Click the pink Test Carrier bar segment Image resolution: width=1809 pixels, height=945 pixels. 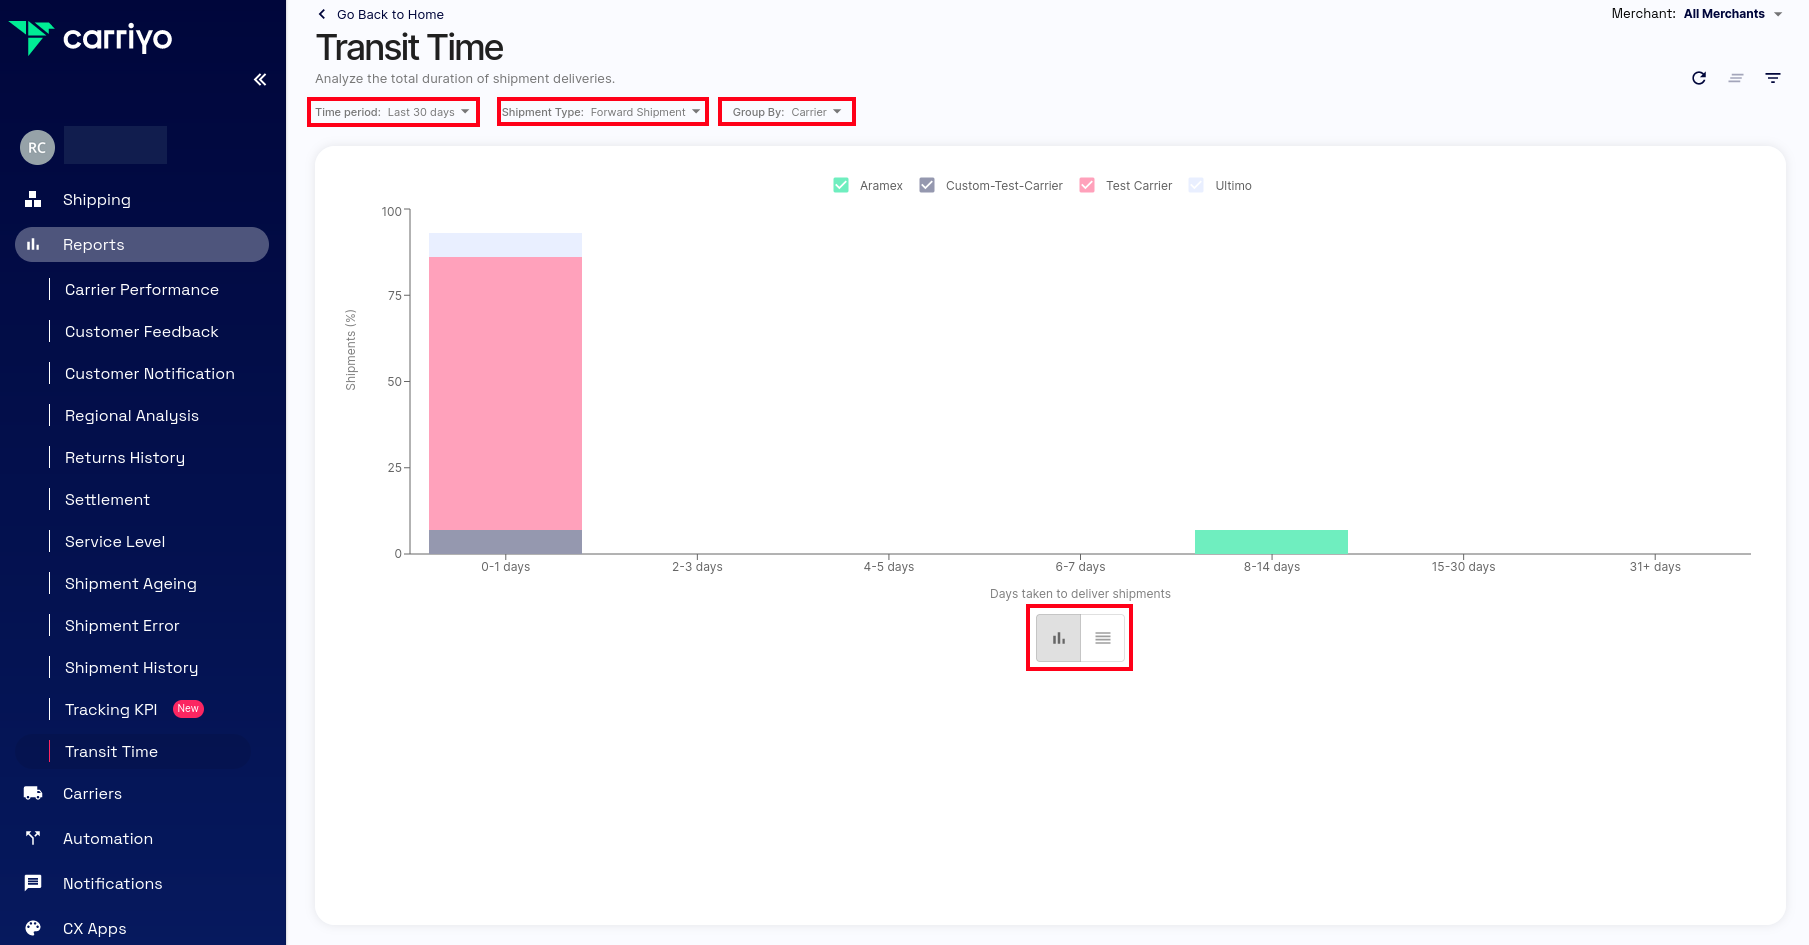coord(505,393)
